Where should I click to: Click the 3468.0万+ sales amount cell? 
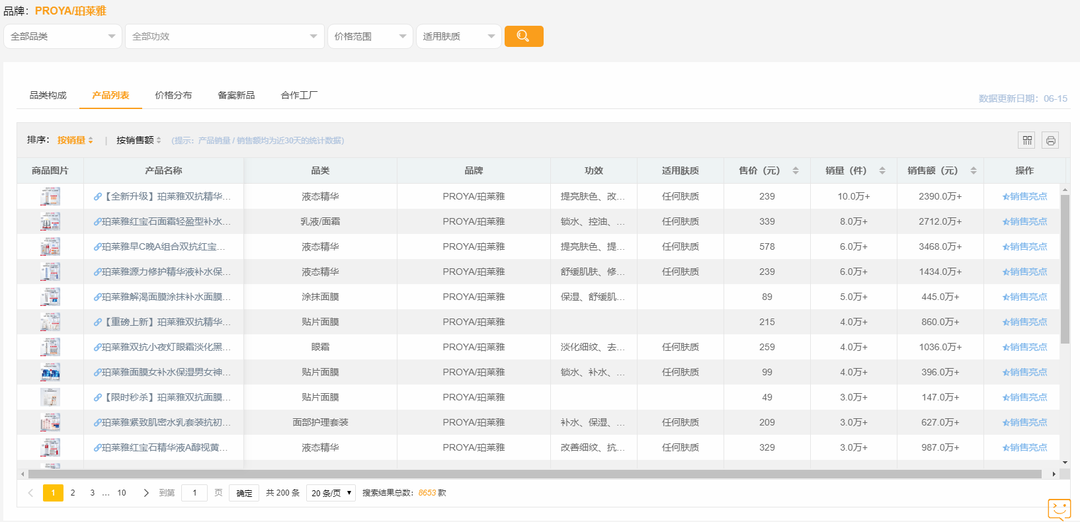tap(940, 247)
